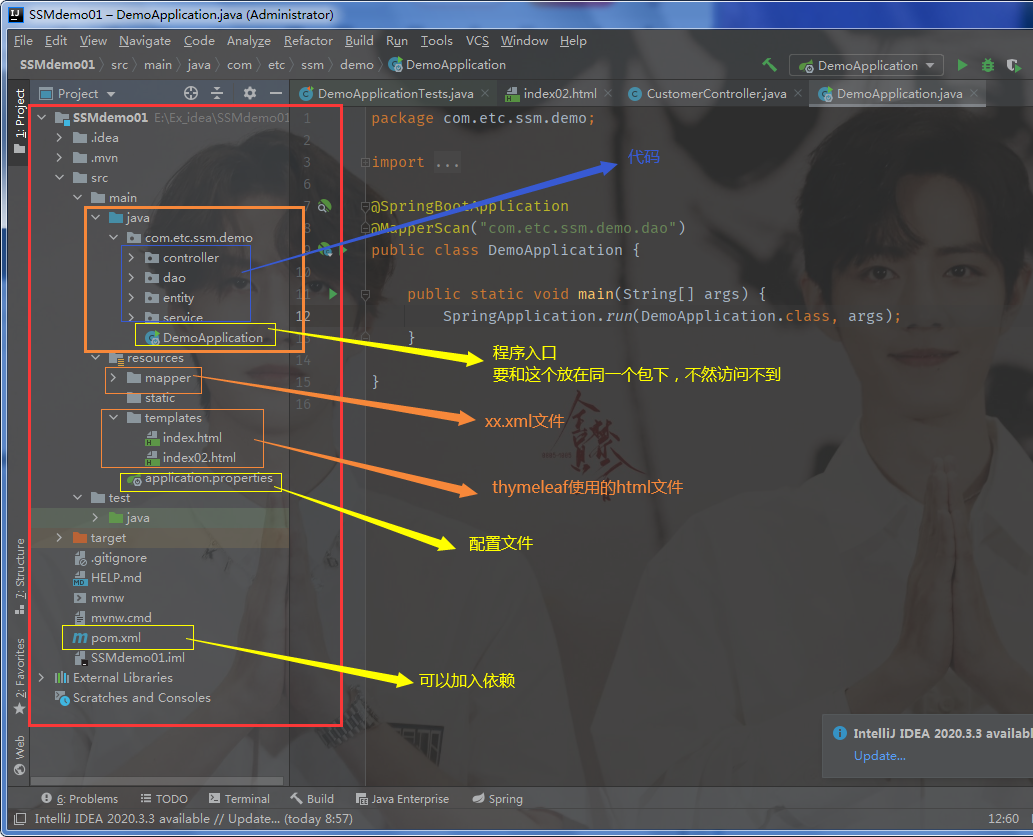Screen dimensions: 1033x837
Task: Open the Terminal tool window
Action: click(240, 798)
